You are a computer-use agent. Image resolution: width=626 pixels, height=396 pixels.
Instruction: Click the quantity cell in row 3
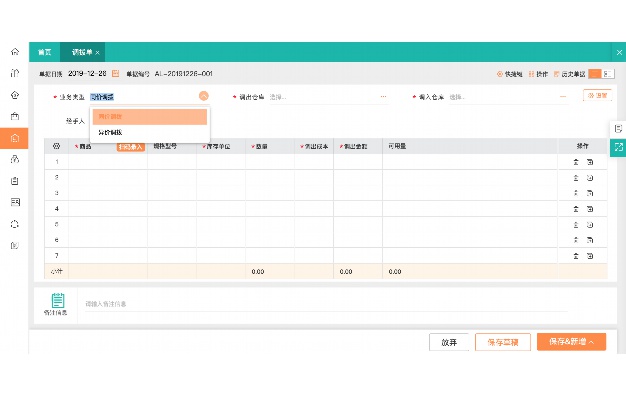coord(270,193)
